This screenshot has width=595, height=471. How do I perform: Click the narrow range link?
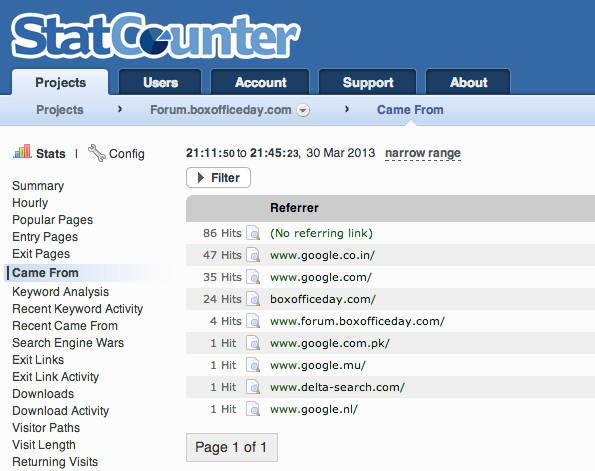click(x=423, y=153)
